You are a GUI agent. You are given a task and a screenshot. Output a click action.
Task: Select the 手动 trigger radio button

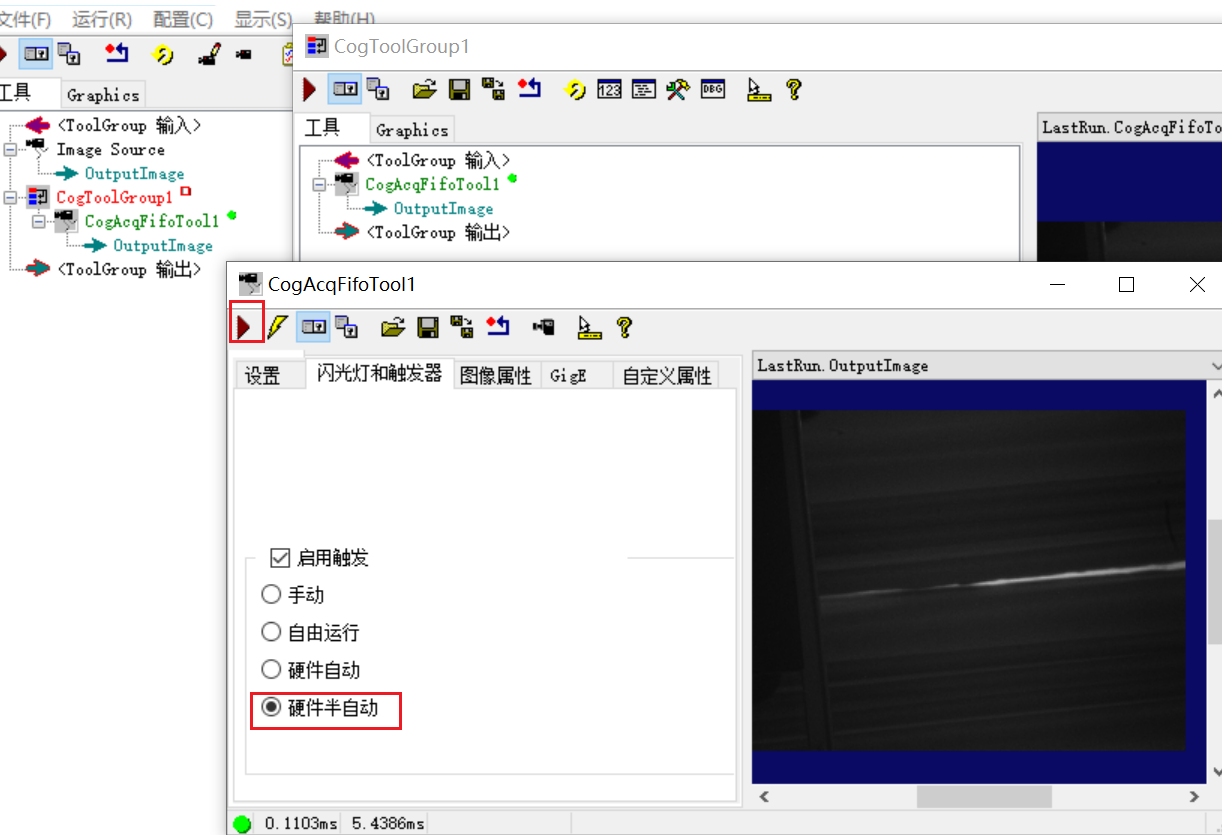click(271, 595)
